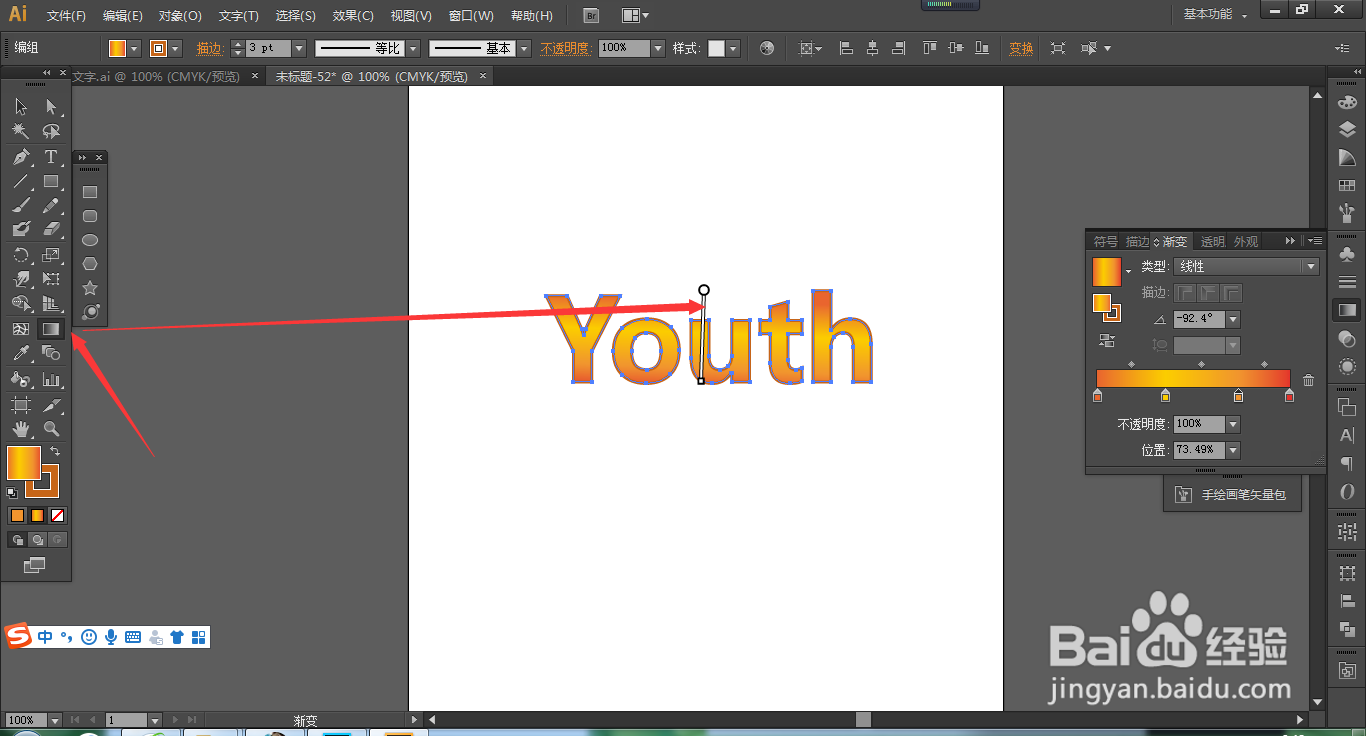
Task: Open the Character panel icon in dock
Action: 1347,436
